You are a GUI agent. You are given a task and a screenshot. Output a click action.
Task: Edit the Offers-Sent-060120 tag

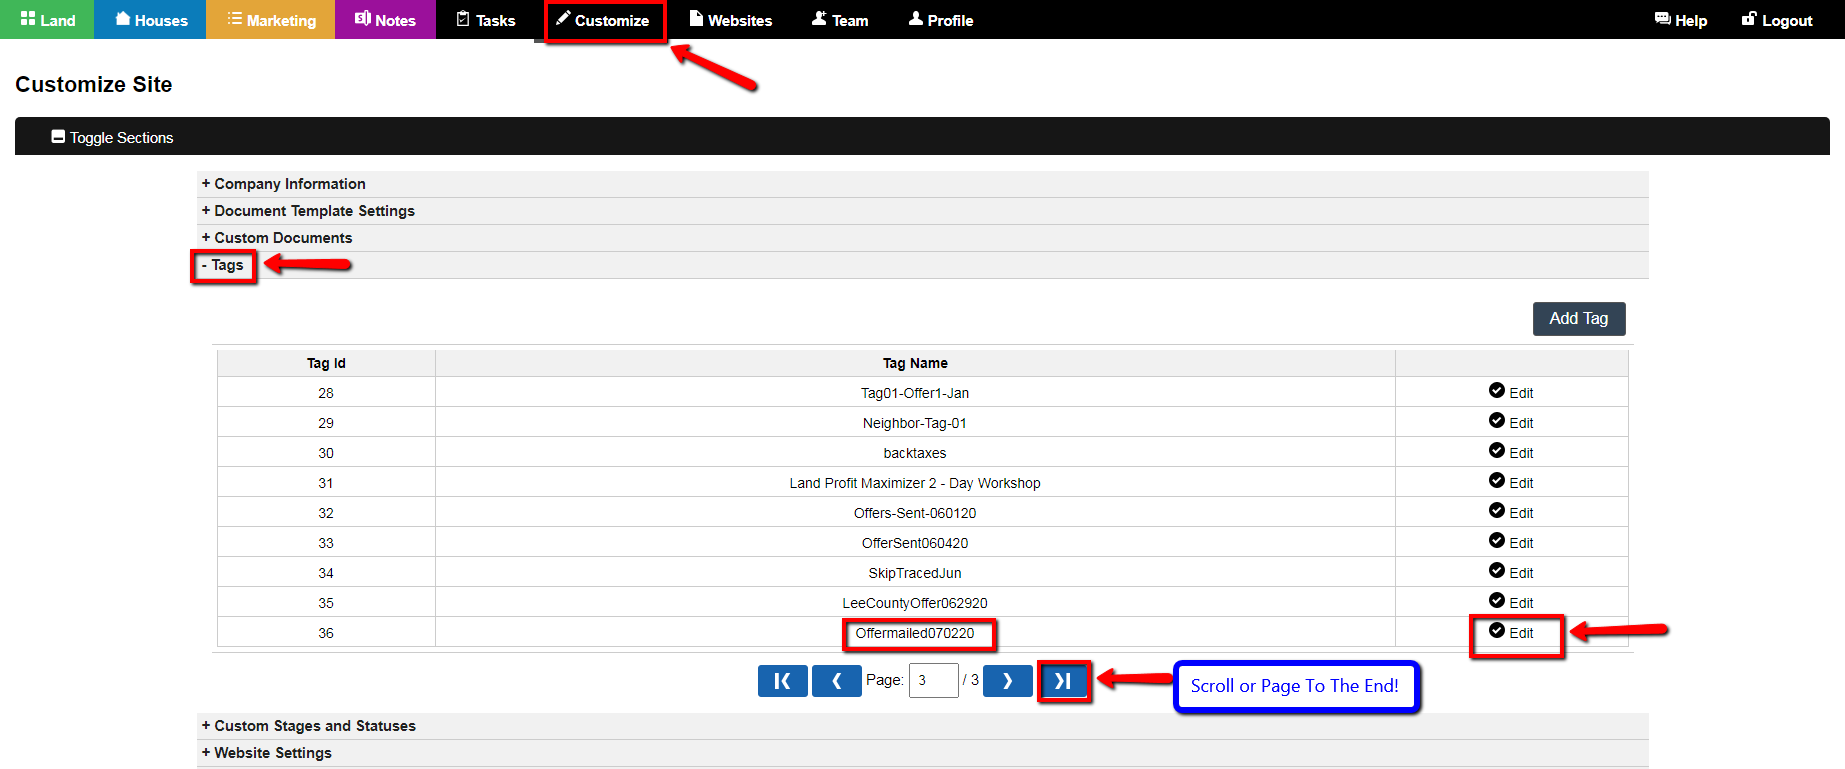tap(1511, 512)
